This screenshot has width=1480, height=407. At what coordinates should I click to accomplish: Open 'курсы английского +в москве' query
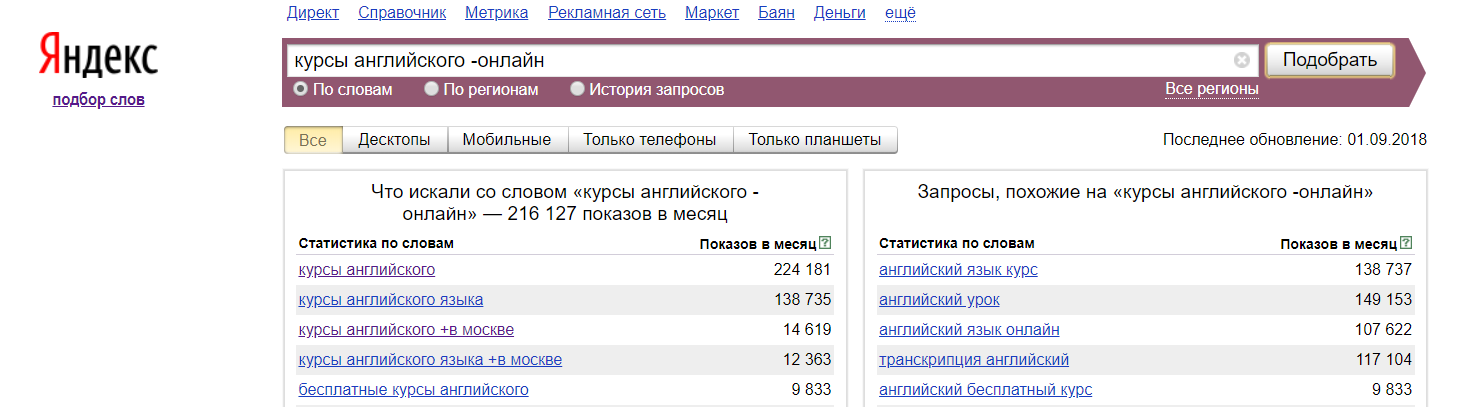pos(406,330)
